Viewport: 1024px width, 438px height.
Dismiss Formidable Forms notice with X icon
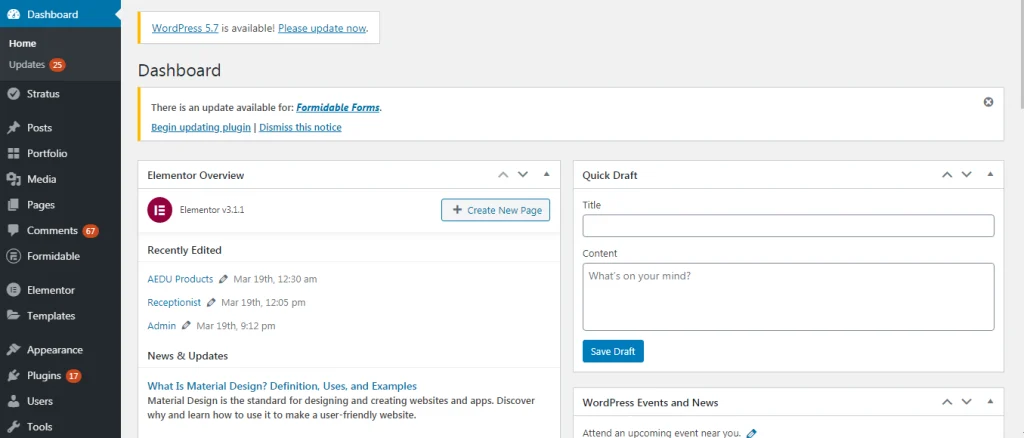[988, 102]
